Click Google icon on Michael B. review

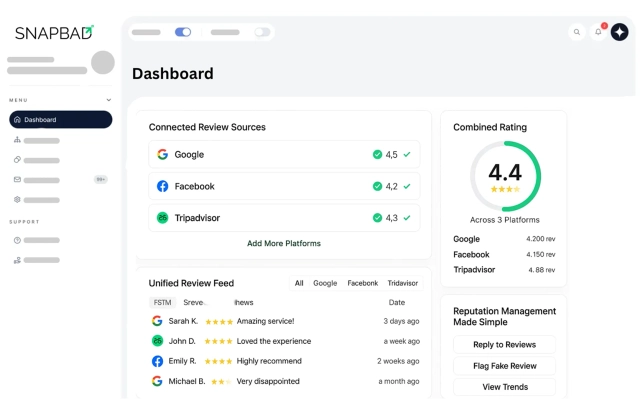(x=157, y=381)
